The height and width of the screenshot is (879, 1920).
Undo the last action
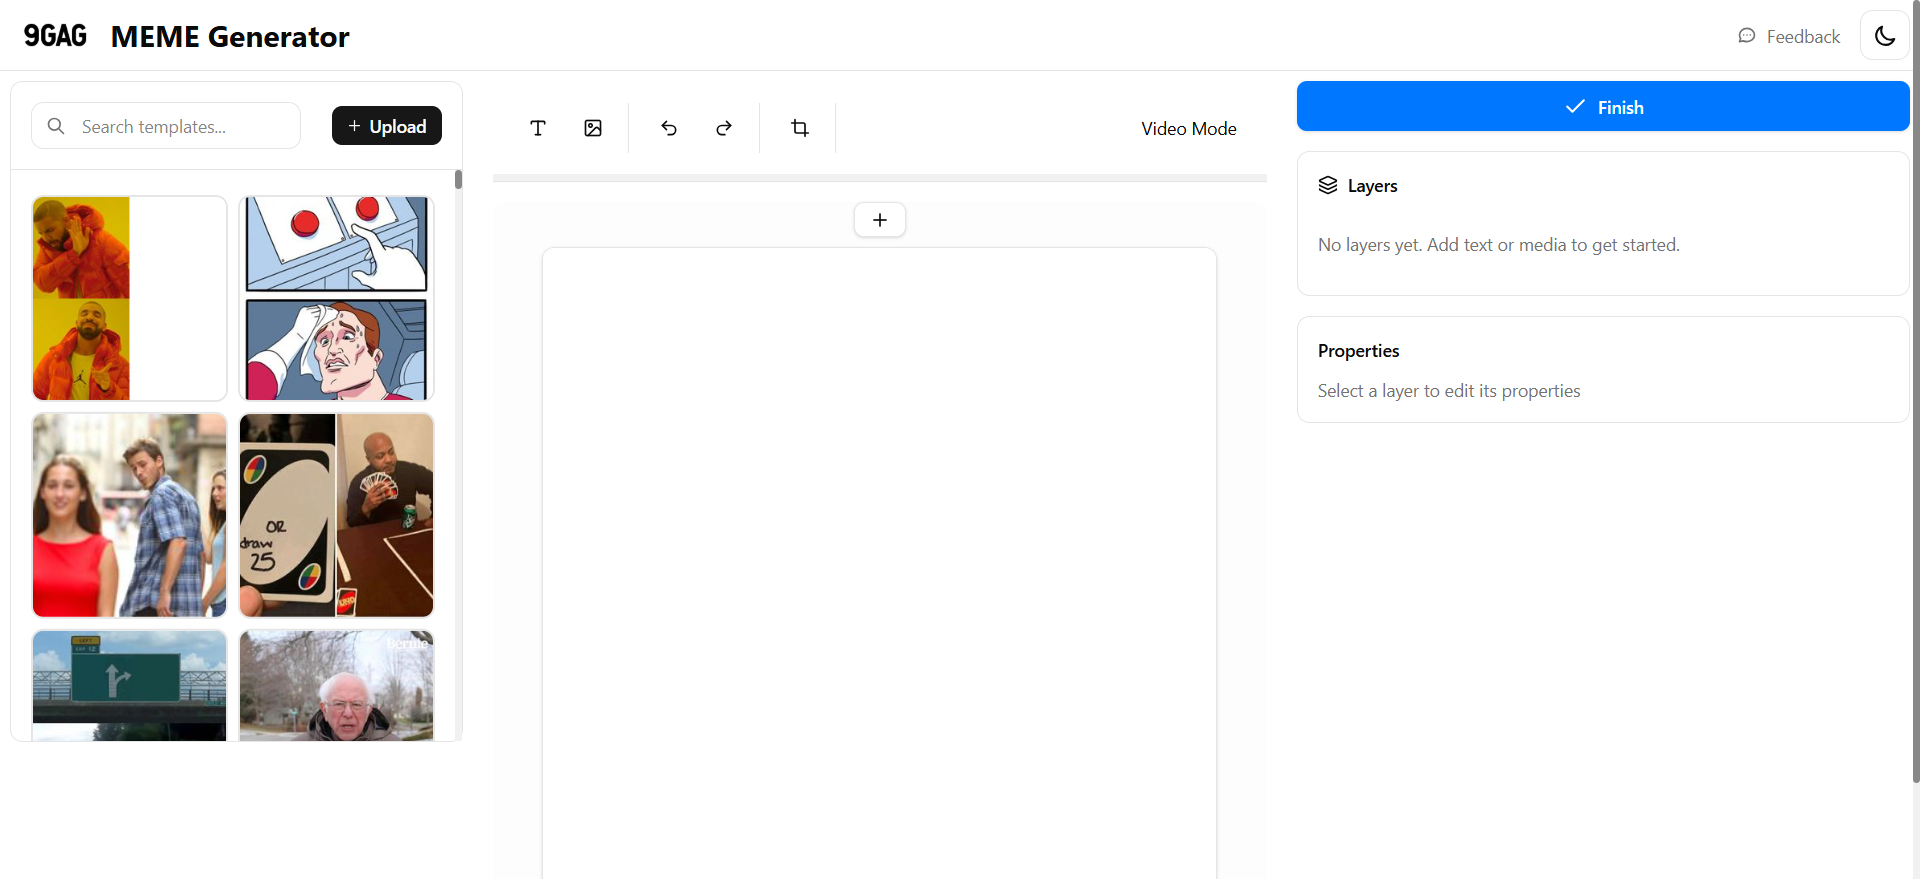click(x=669, y=128)
